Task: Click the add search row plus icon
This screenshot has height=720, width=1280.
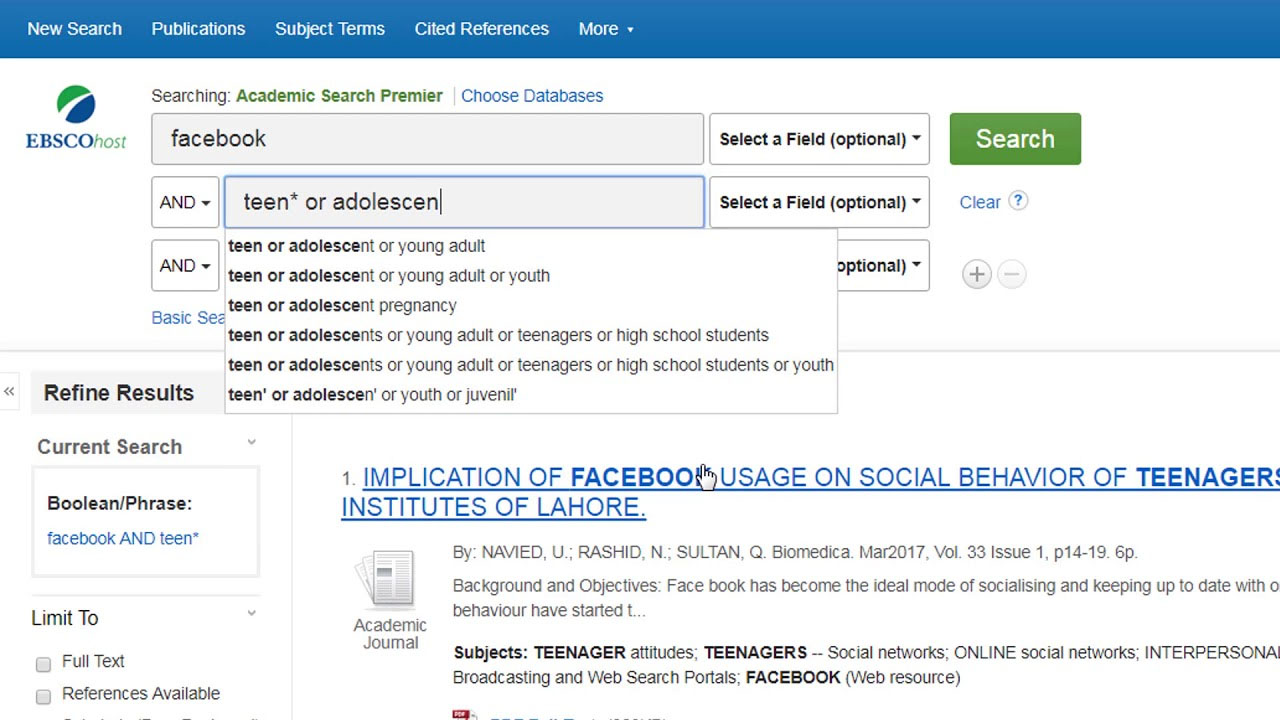Action: click(976, 274)
